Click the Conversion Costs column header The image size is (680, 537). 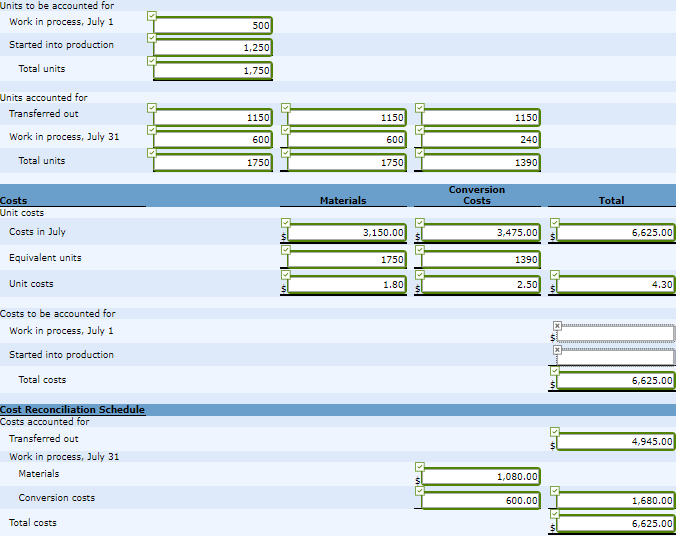pos(477,195)
